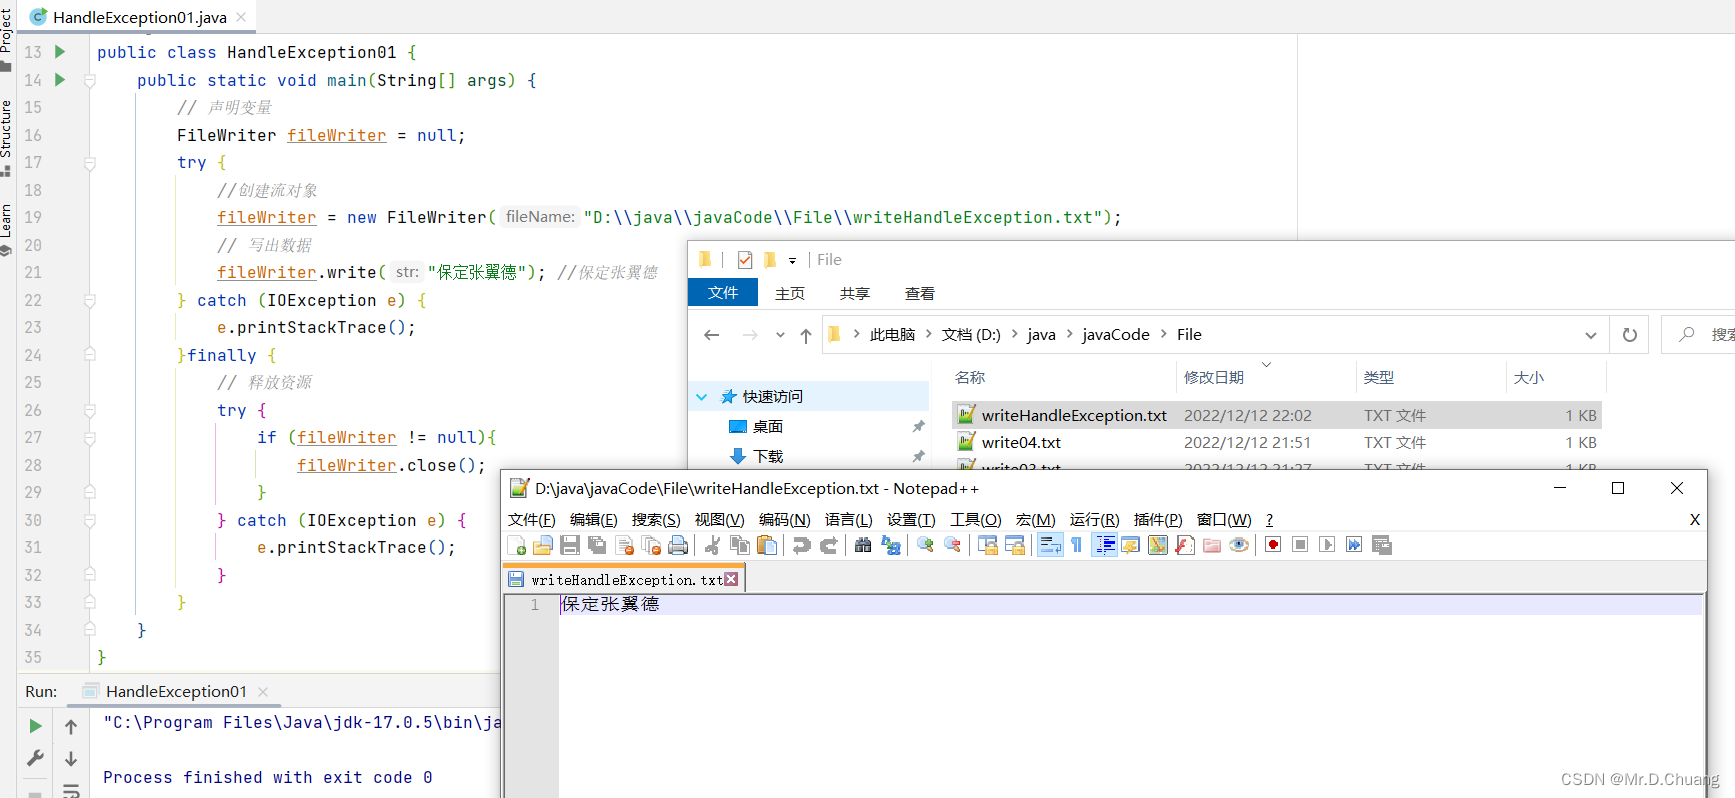Click the Zoom In magnifier icon
The width and height of the screenshot is (1735, 798).
point(925,545)
